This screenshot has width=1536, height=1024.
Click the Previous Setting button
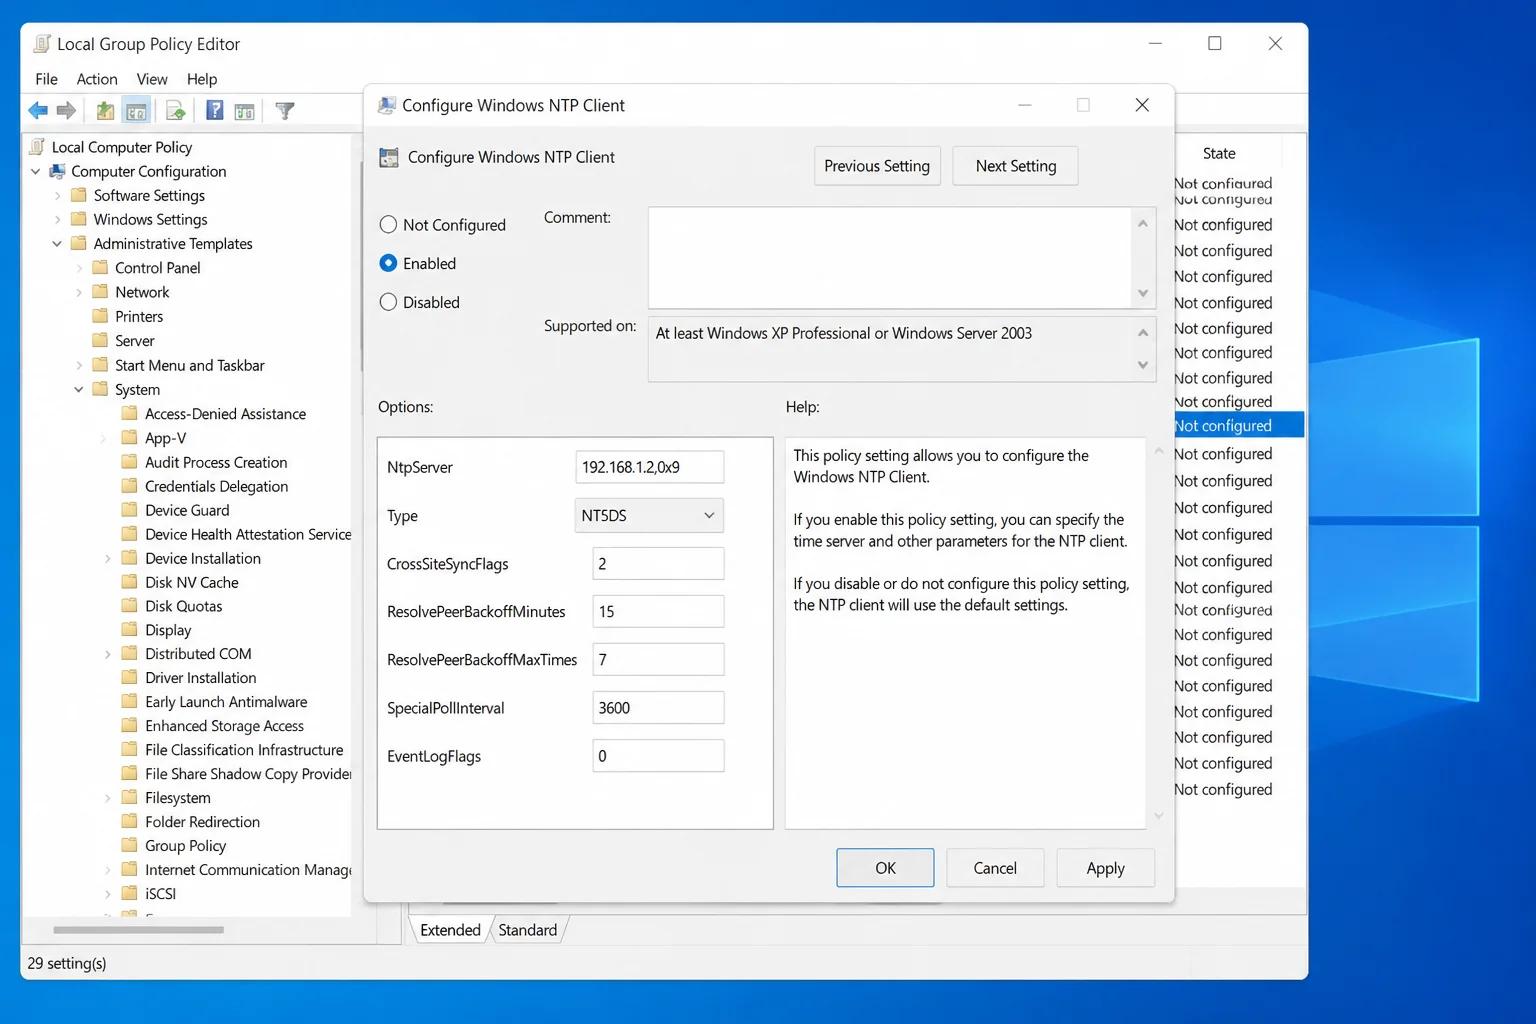(x=877, y=166)
